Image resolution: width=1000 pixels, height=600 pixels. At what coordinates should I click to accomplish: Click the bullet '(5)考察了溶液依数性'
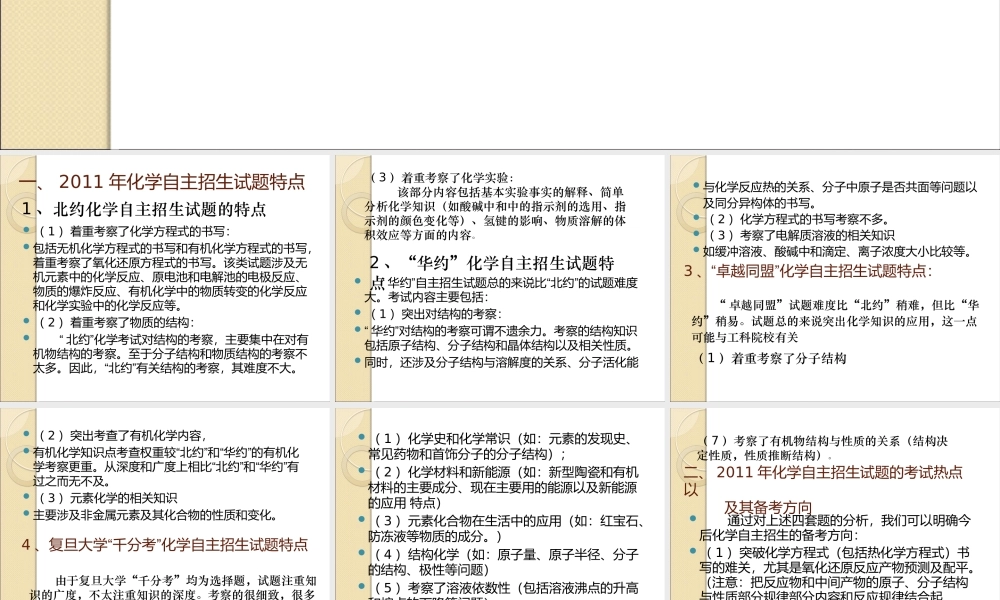(x=503, y=590)
